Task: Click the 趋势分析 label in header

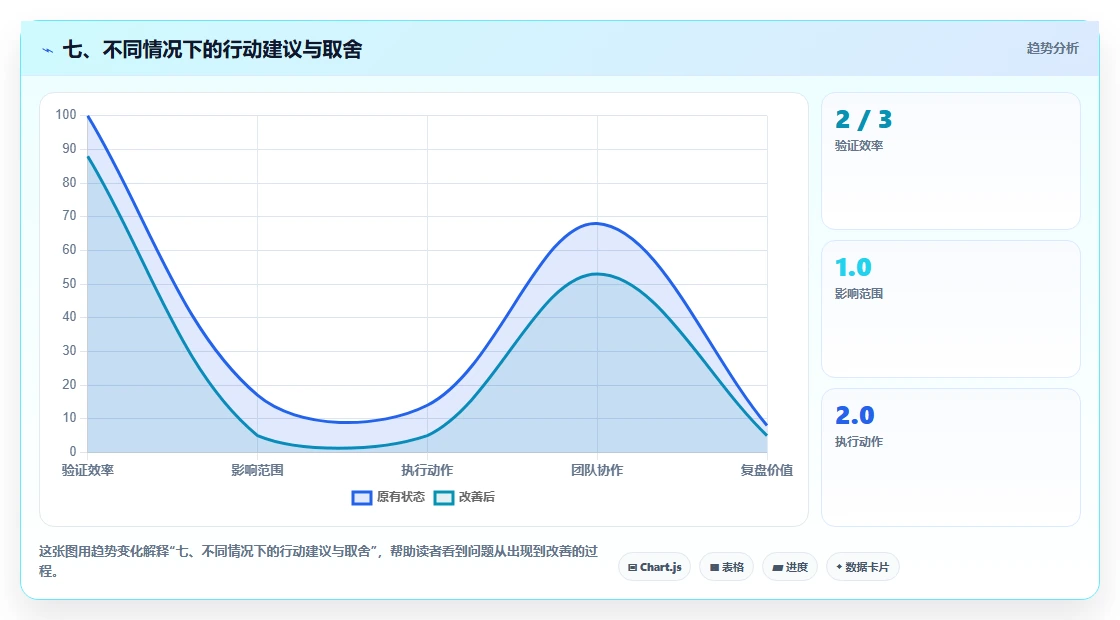Action: click(x=1052, y=49)
